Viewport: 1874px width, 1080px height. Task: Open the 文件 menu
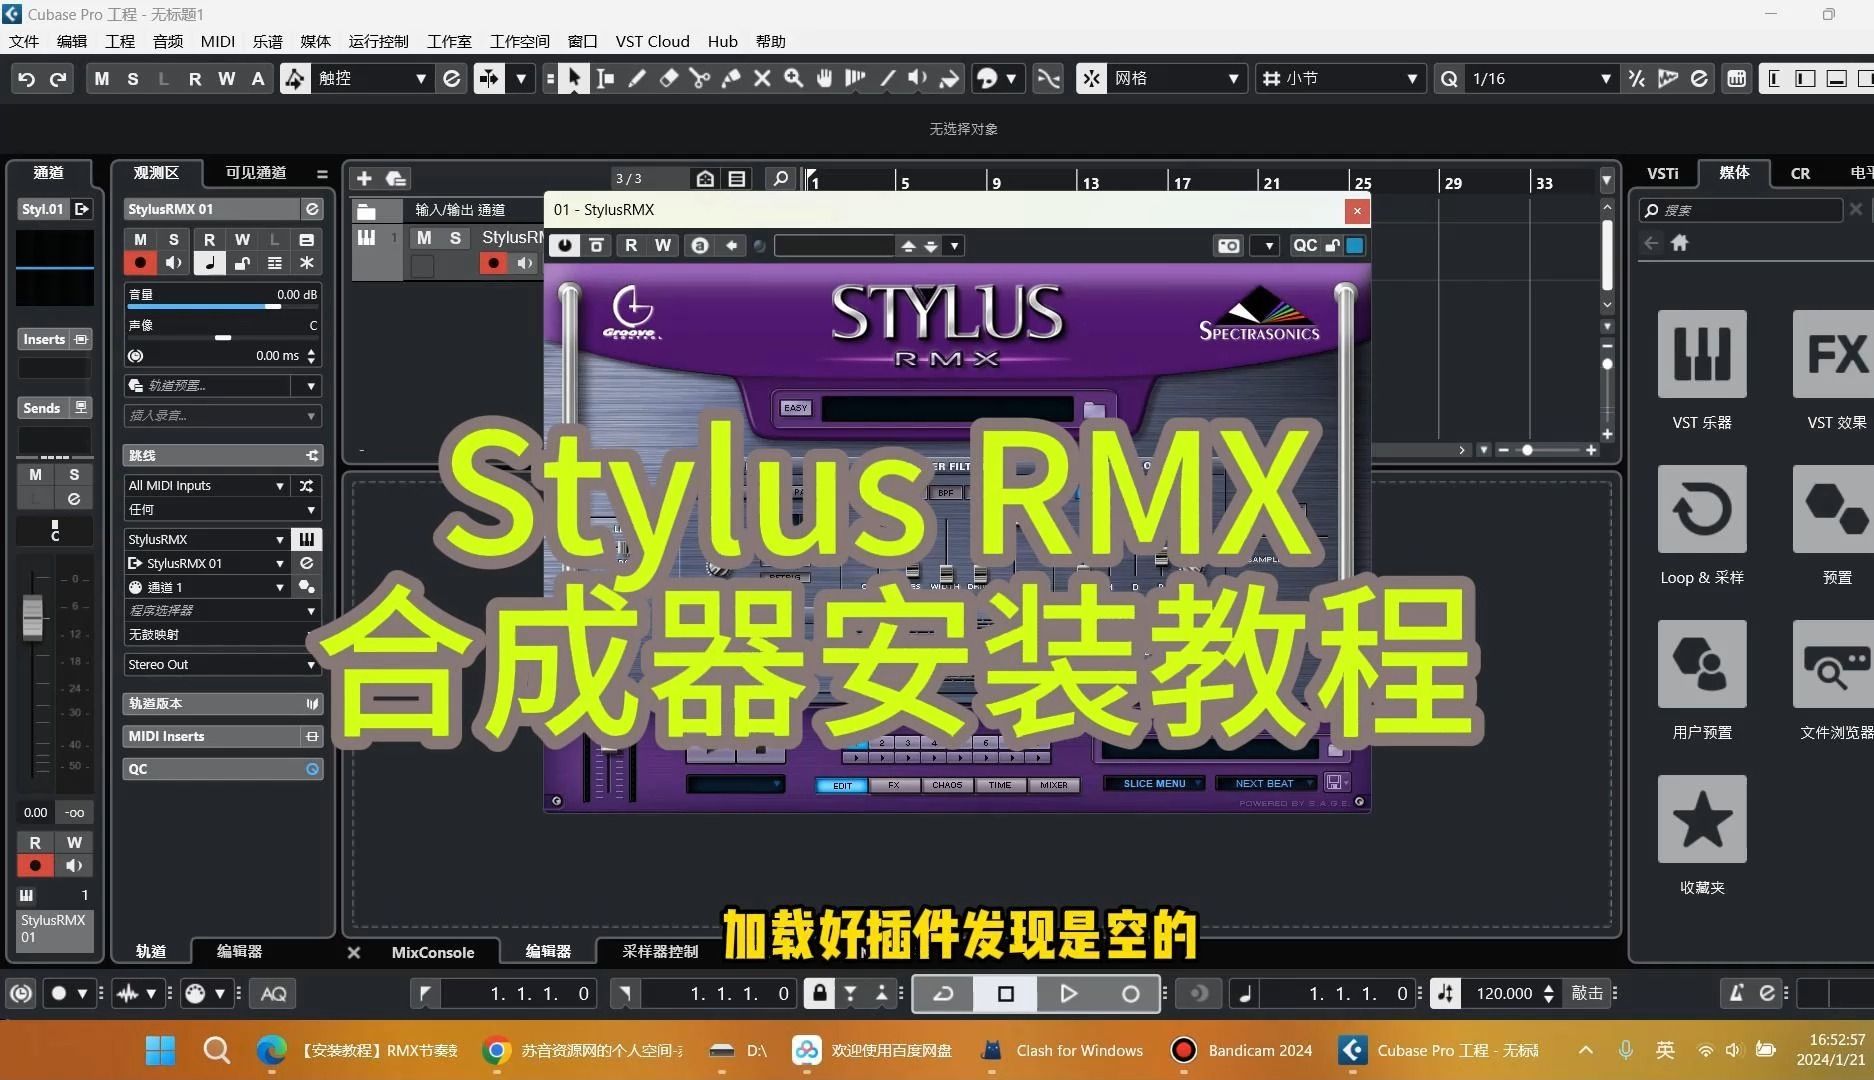point(24,41)
